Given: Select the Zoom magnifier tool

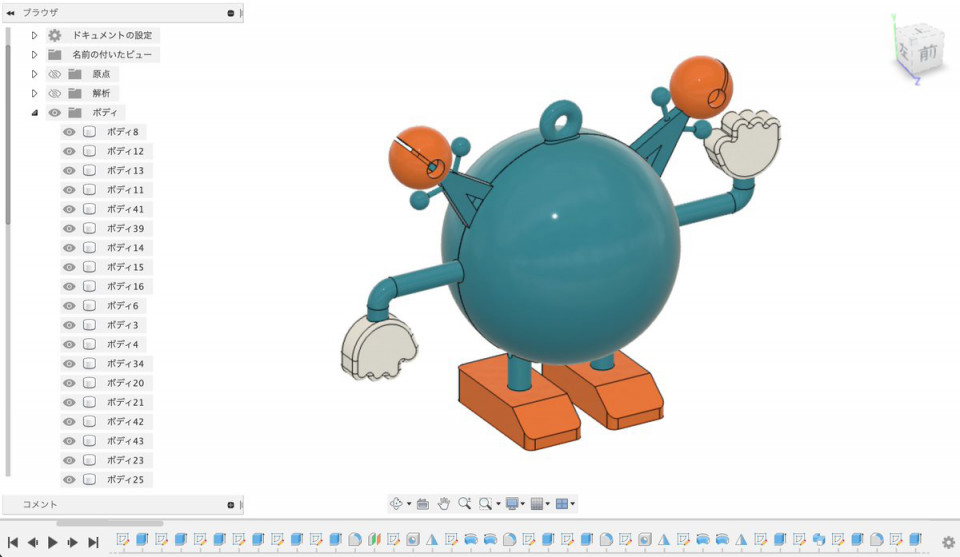Looking at the screenshot, I should click(x=464, y=504).
